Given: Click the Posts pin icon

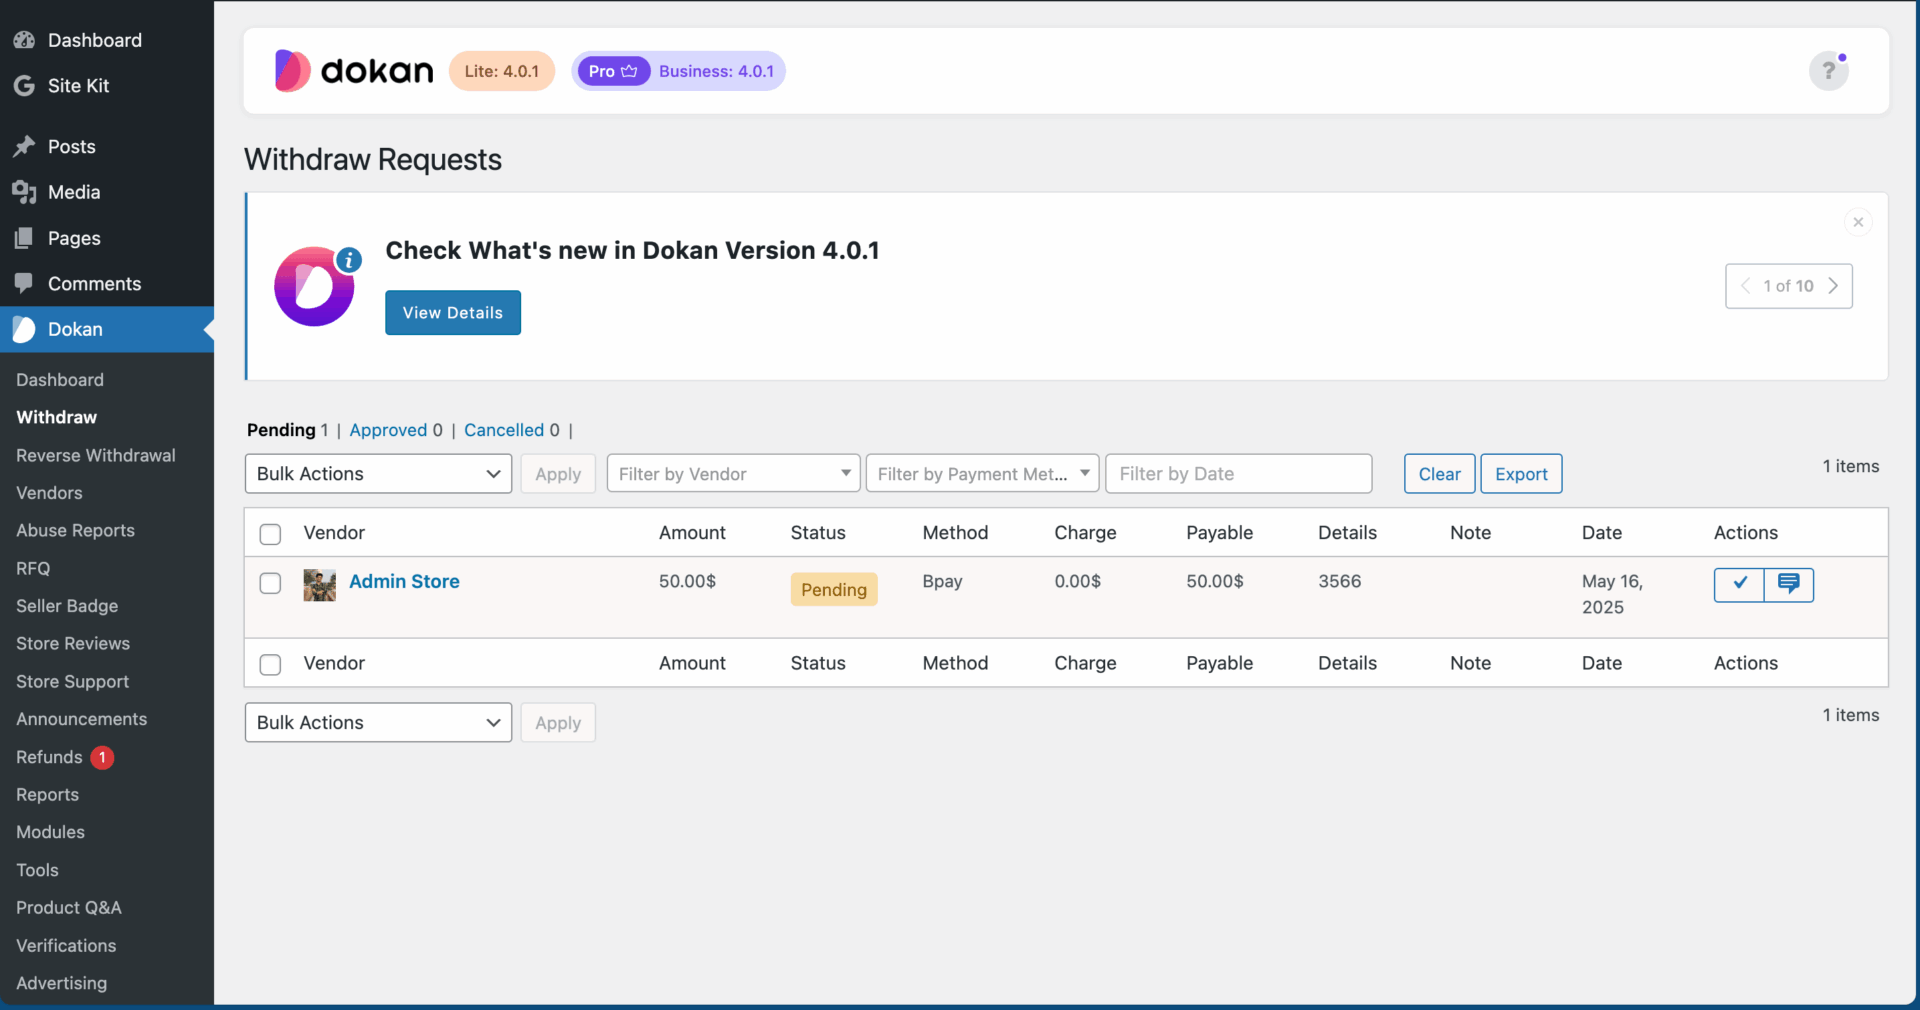Looking at the screenshot, I should pyautogui.click(x=24, y=147).
